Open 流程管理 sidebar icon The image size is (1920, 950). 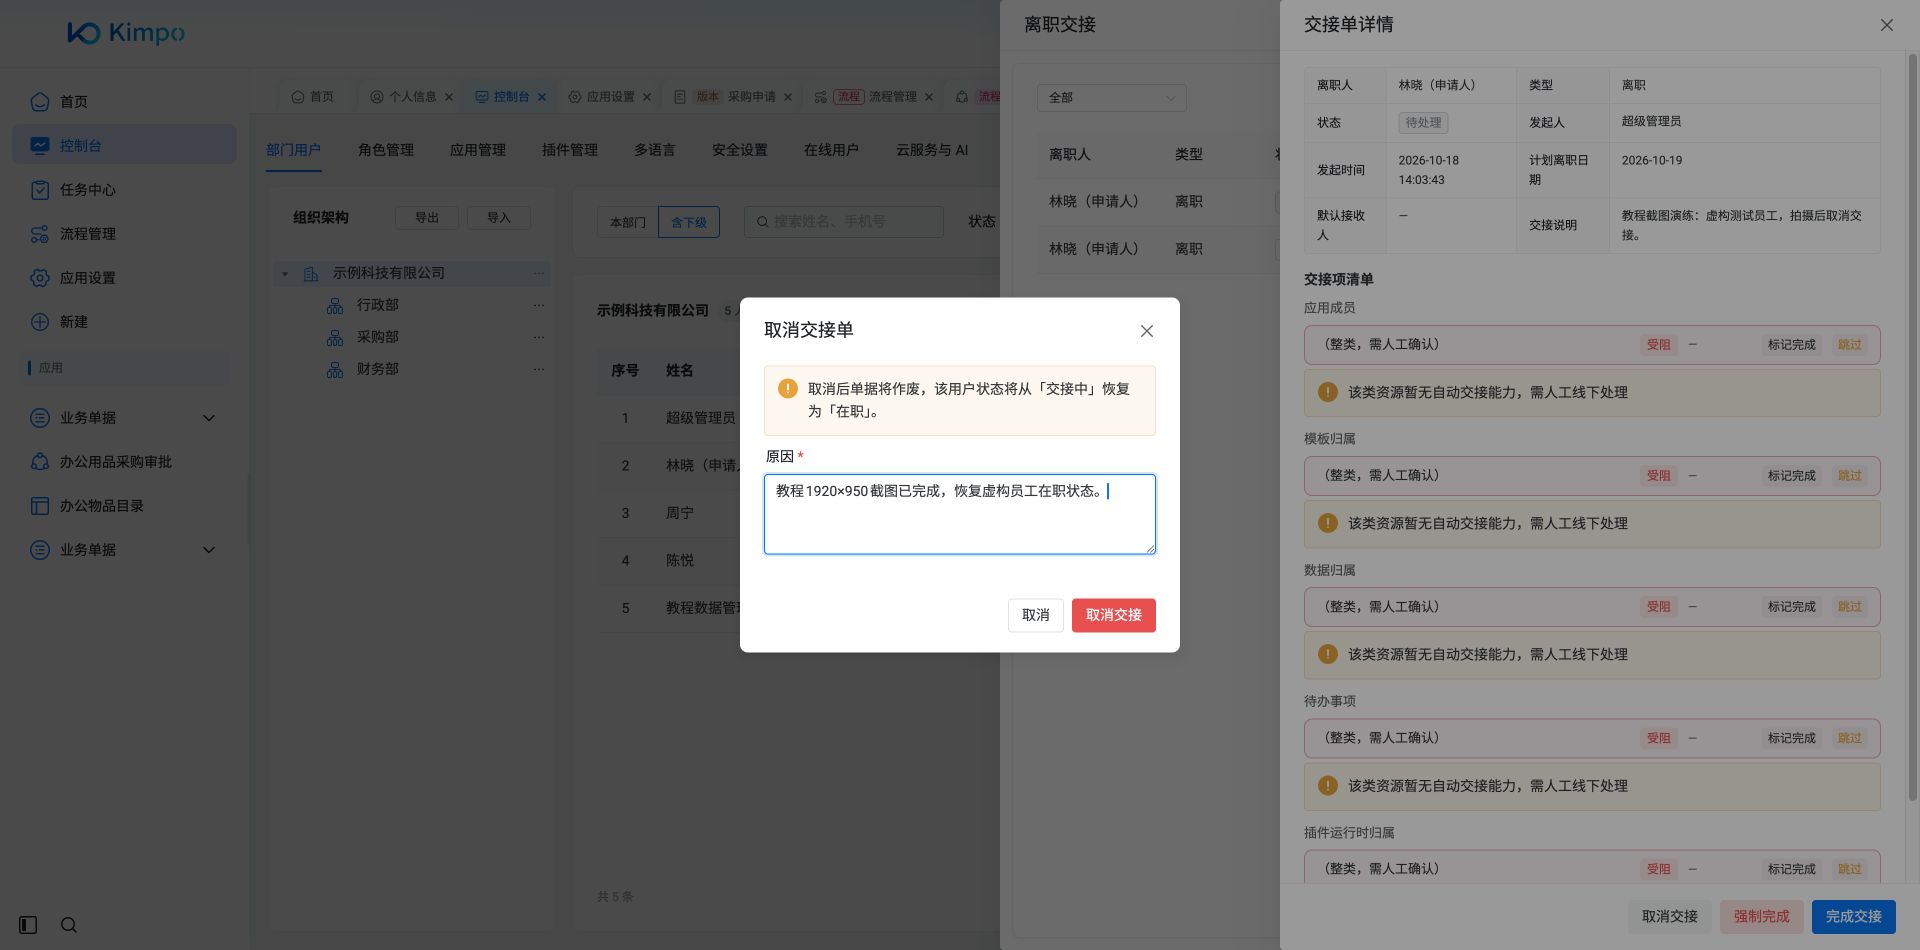(x=40, y=233)
